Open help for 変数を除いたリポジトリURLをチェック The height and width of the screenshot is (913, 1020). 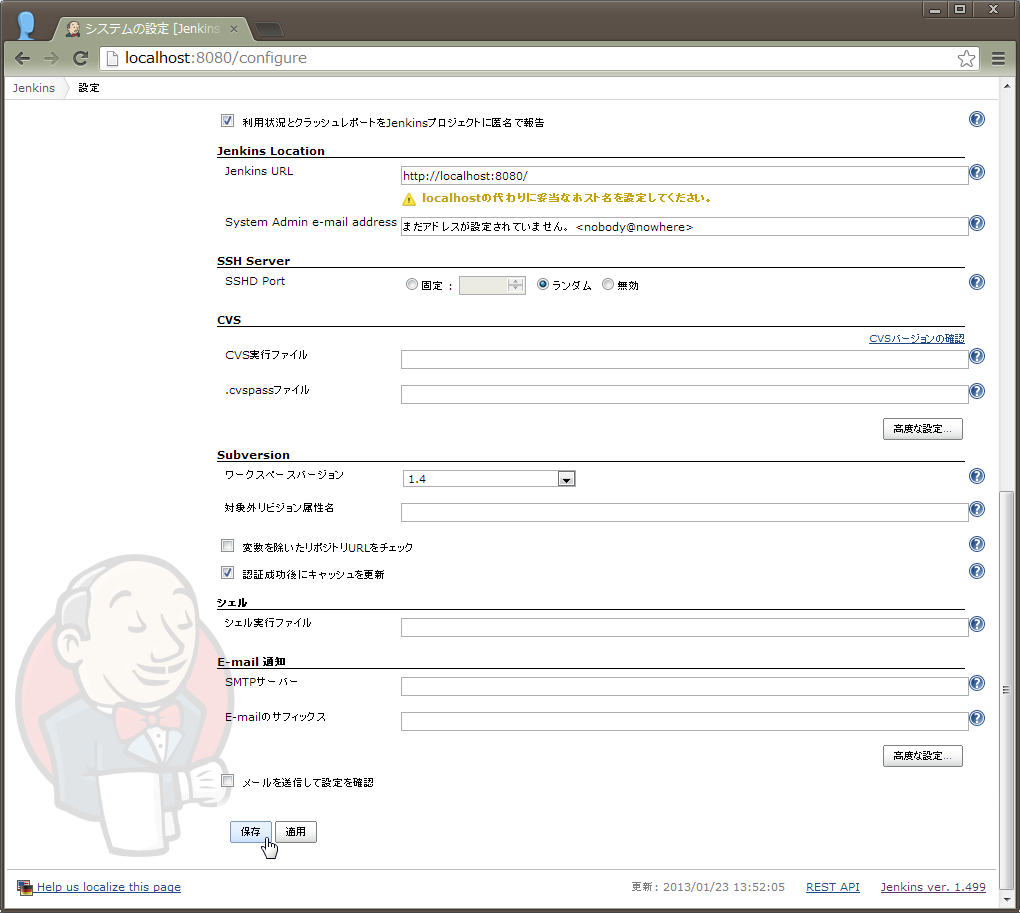pos(976,544)
